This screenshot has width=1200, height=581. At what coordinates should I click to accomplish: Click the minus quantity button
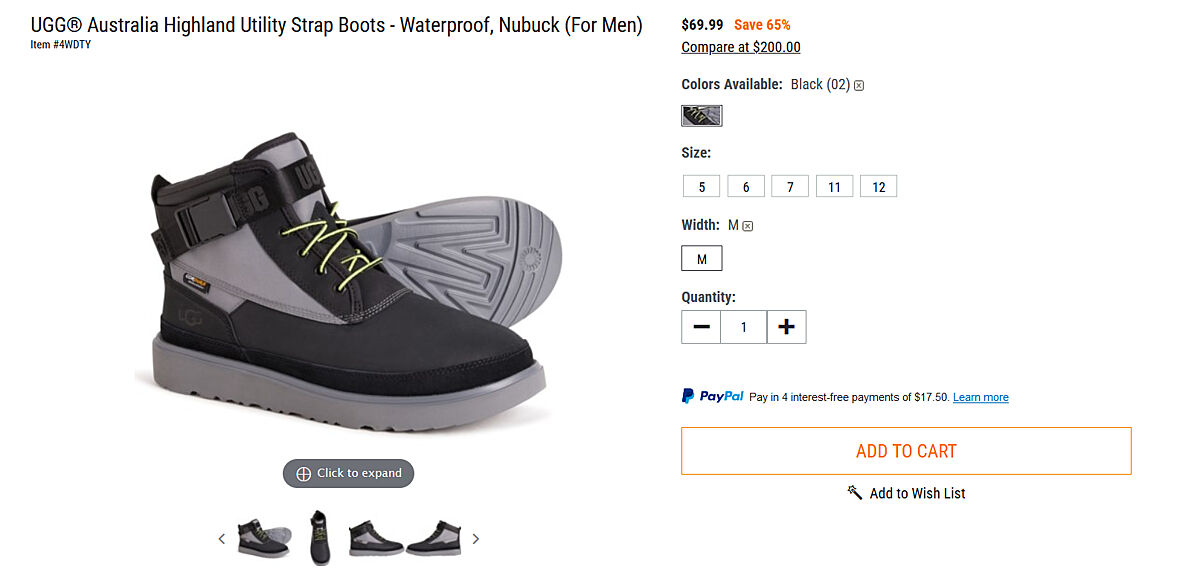pyautogui.click(x=701, y=327)
